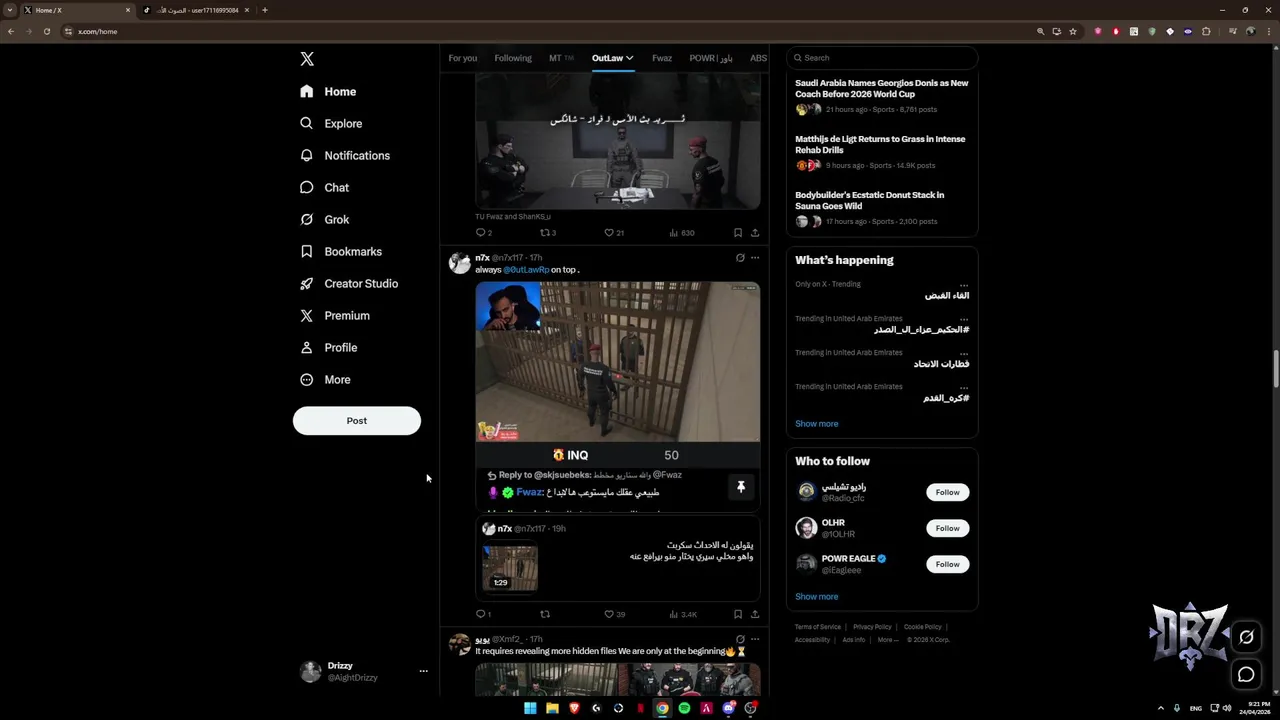Viewport: 1280px width, 720px height.
Task: Open floating Grok button at bottom right
Action: click(x=1246, y=637)
